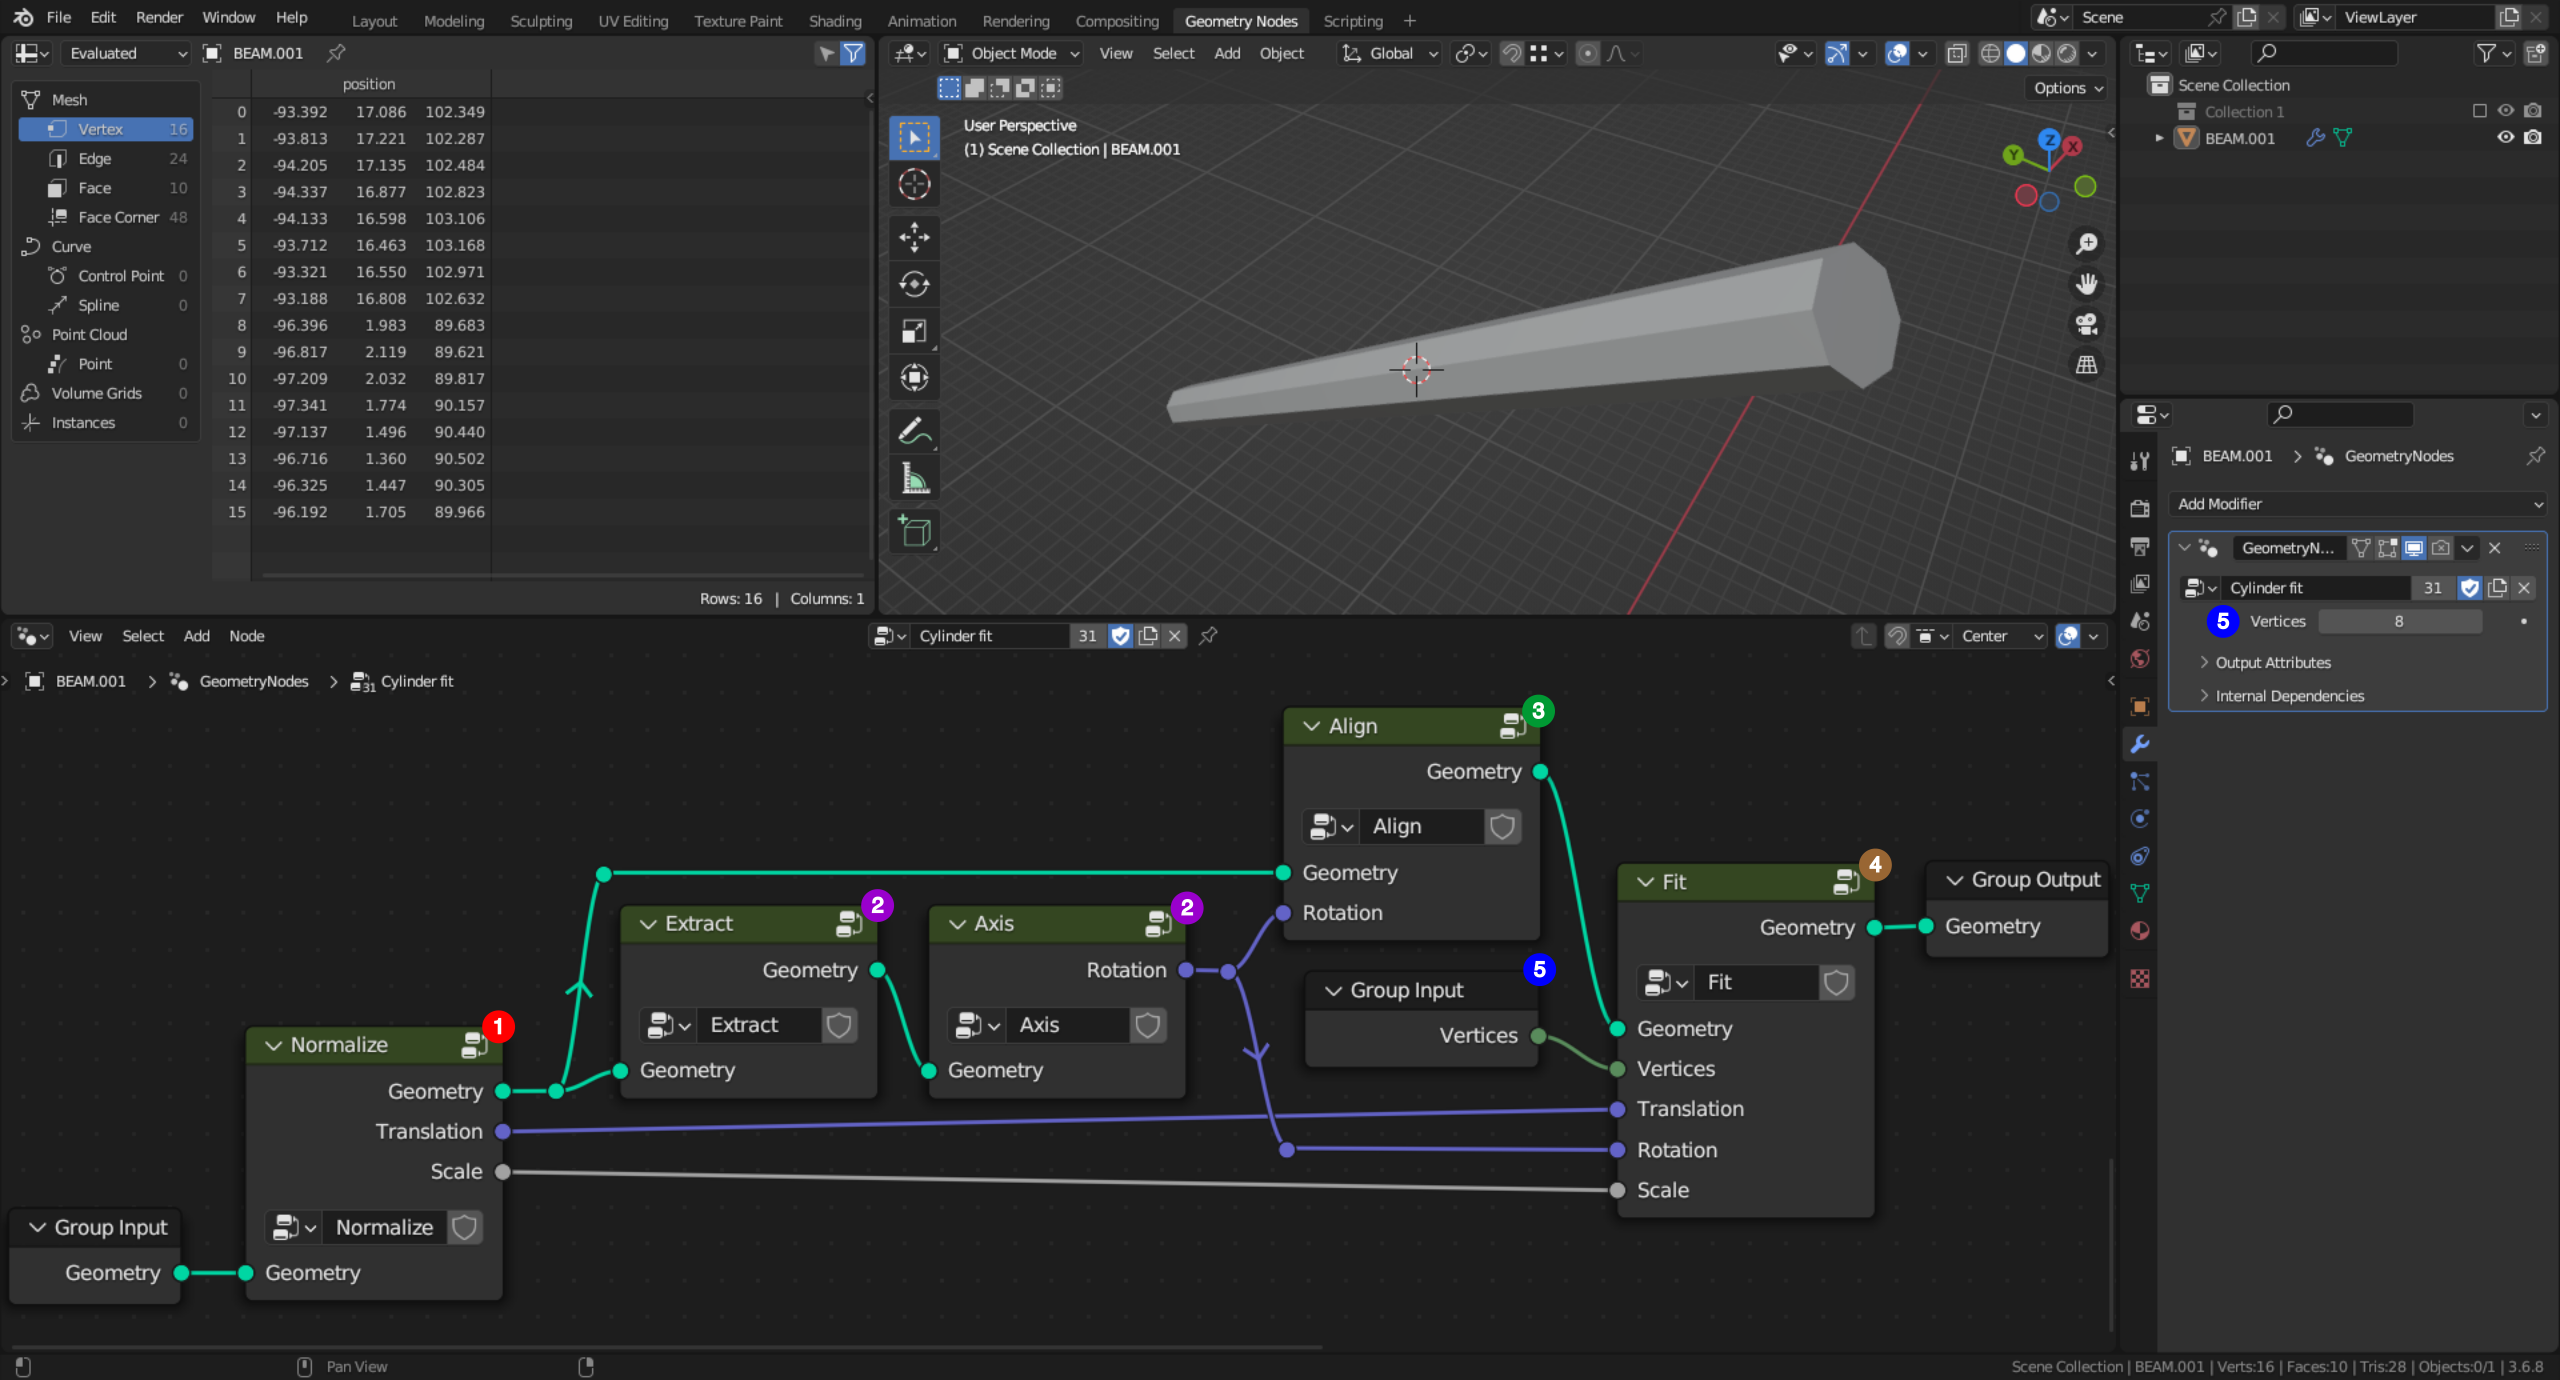
Task: Select the Annotate tool
Action: (x=914, y=431)
